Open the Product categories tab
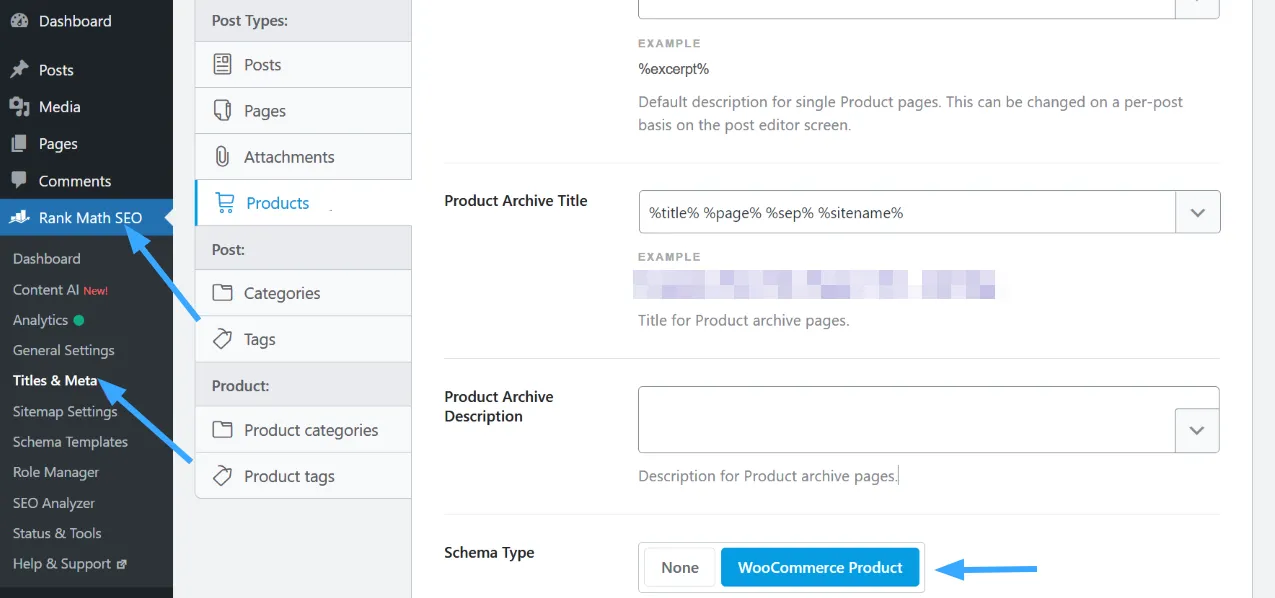 pos(303,430)
